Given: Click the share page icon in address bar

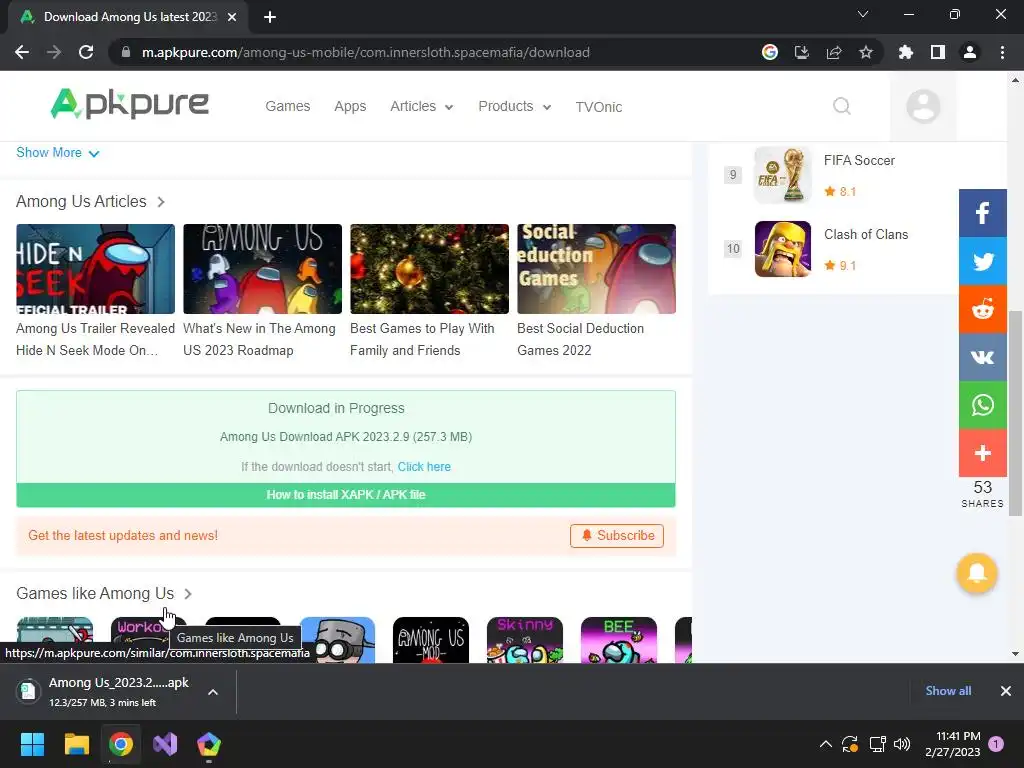Looking at the screenshot, I should click(x=833, y=52).
